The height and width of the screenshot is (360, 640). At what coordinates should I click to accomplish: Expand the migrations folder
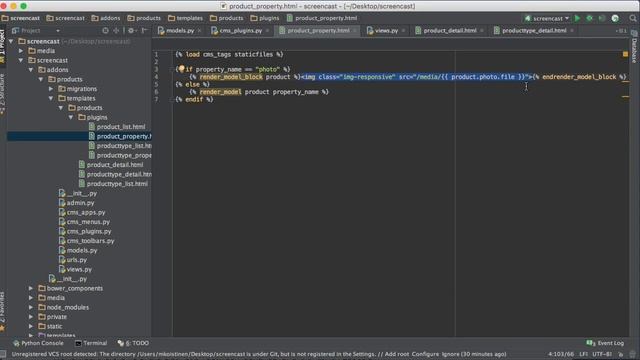pyautogui.click(x=51, y=89)
